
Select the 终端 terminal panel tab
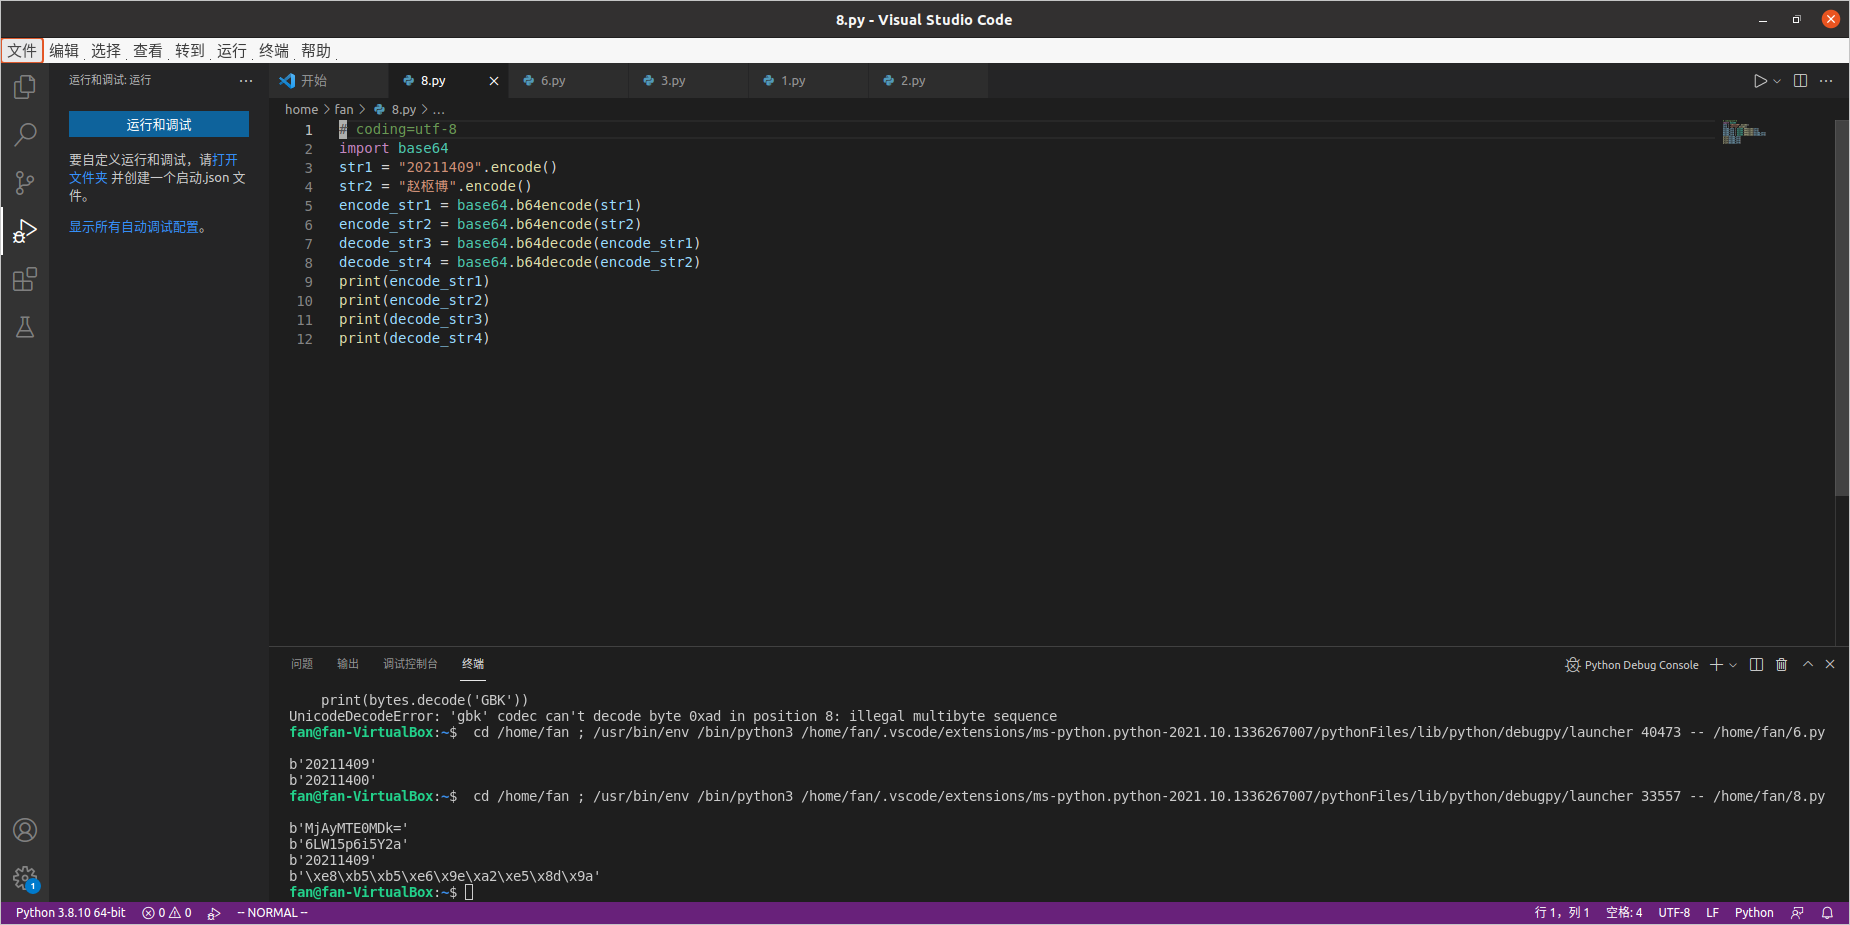tap(473, 664)
